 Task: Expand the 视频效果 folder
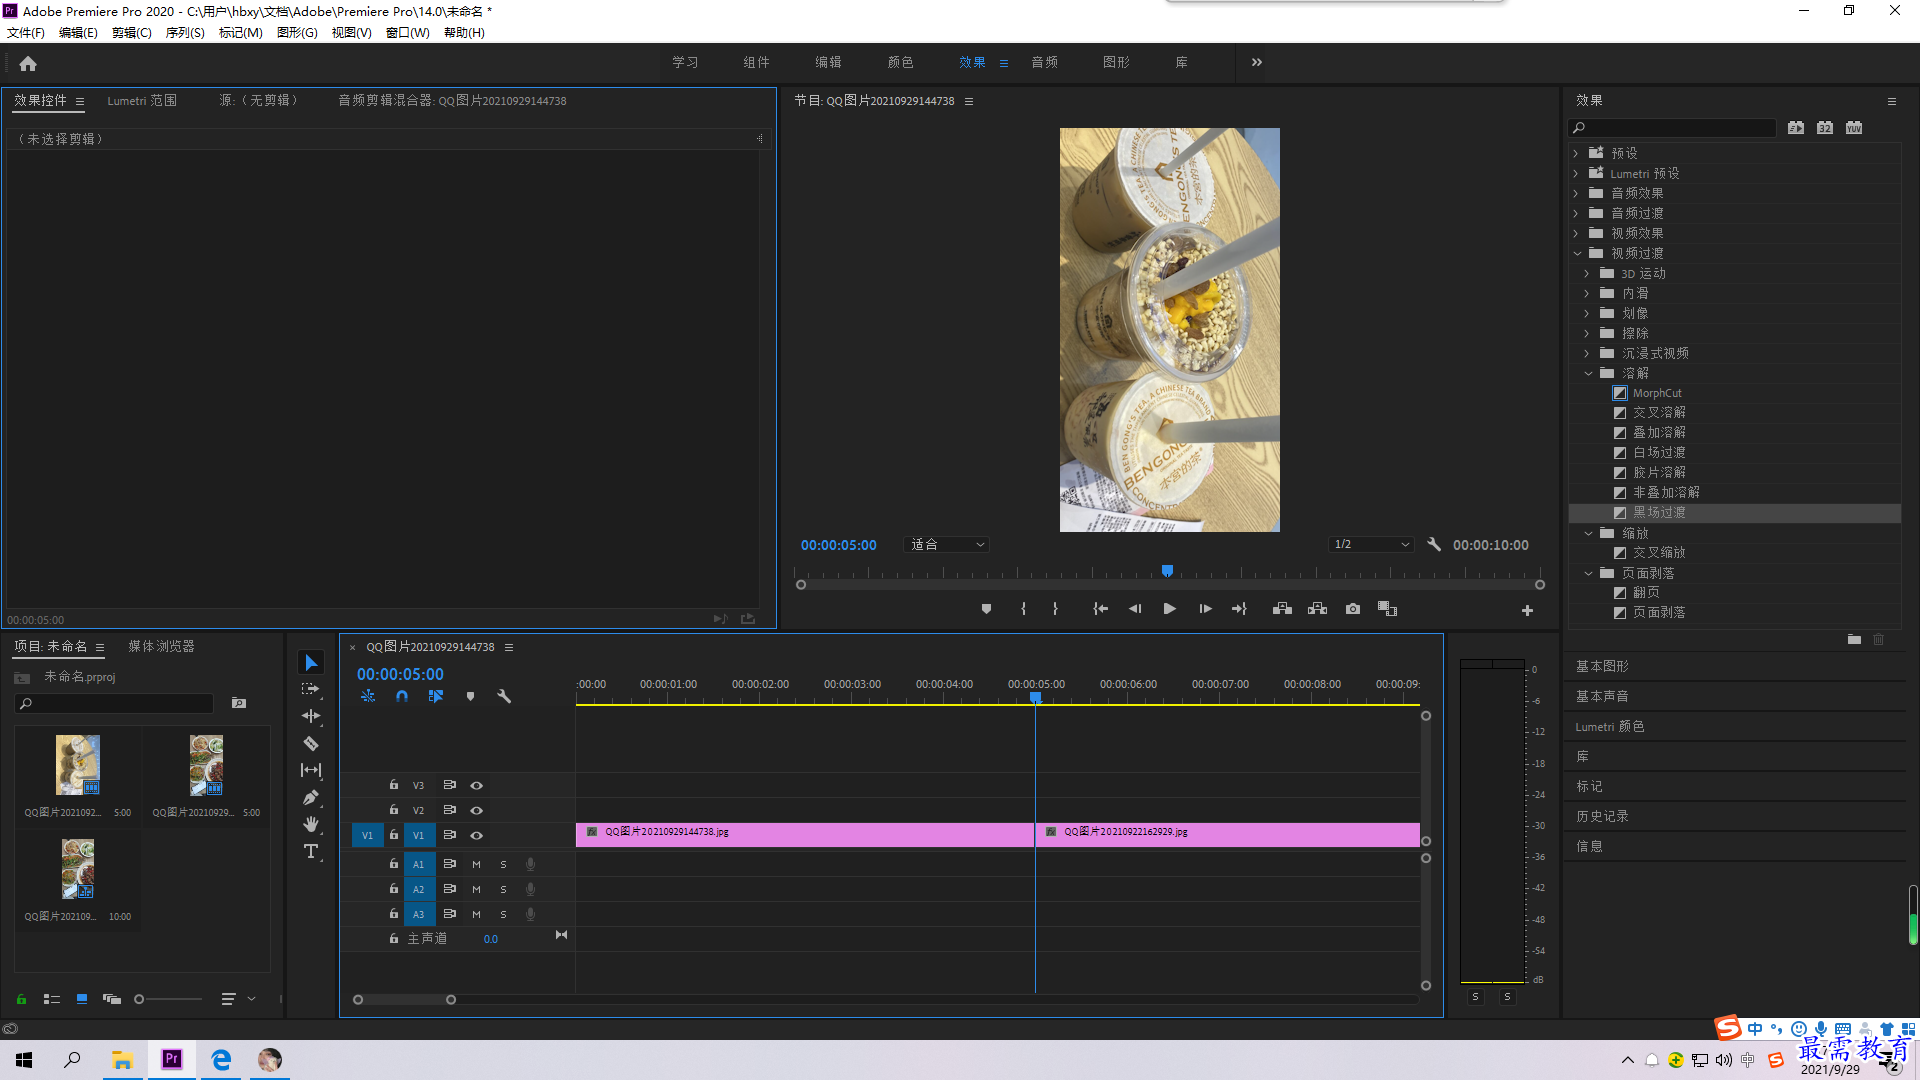[1576, 233]
